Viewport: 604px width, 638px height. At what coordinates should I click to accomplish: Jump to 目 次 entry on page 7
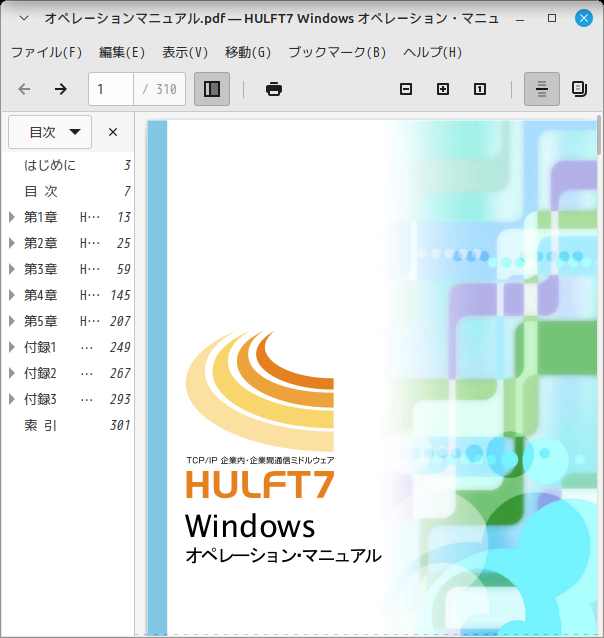41,191
